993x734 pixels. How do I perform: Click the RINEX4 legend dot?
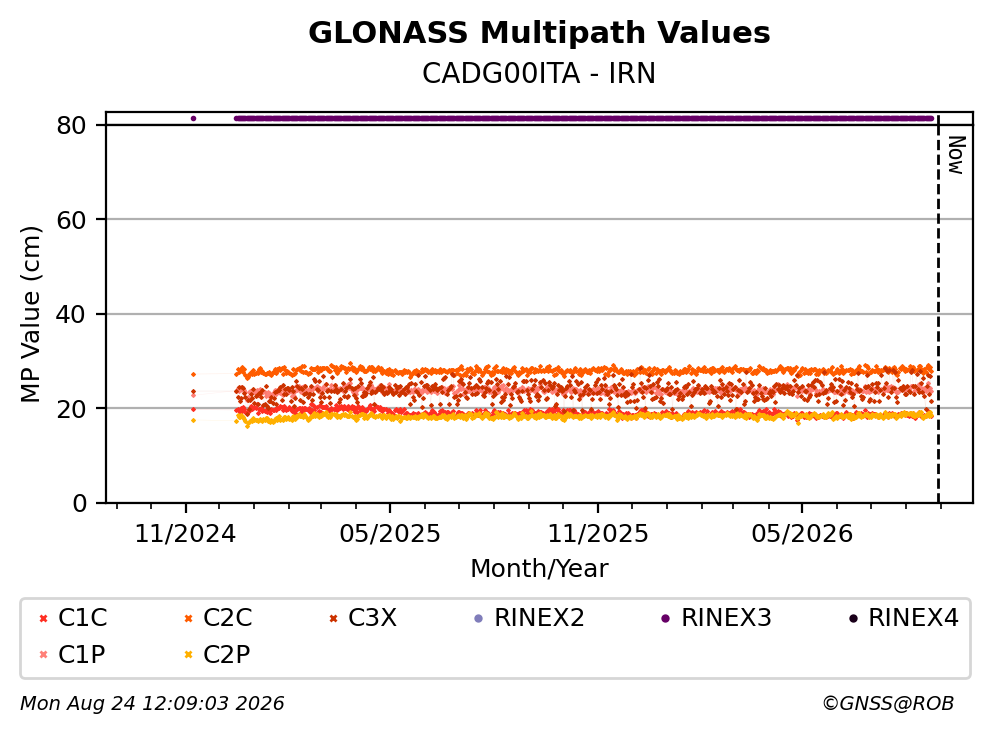click(x=853, y=619)
